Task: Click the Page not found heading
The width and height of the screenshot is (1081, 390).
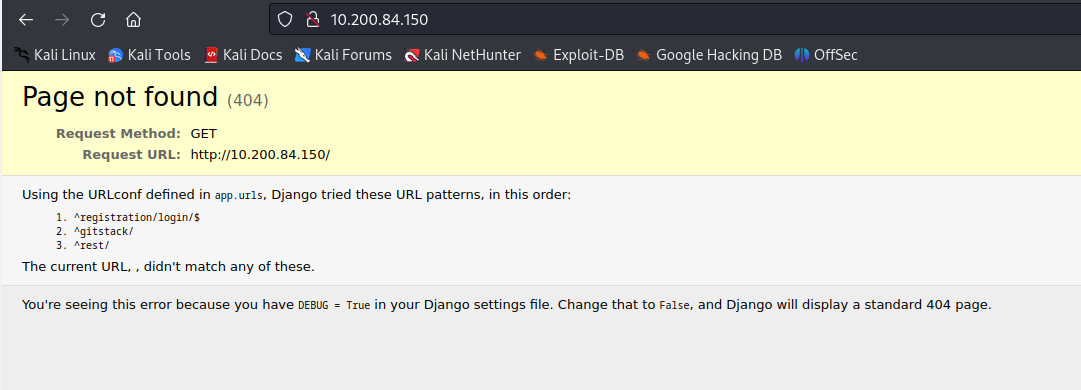Action: pyautogui.click(x=120, y=97)
